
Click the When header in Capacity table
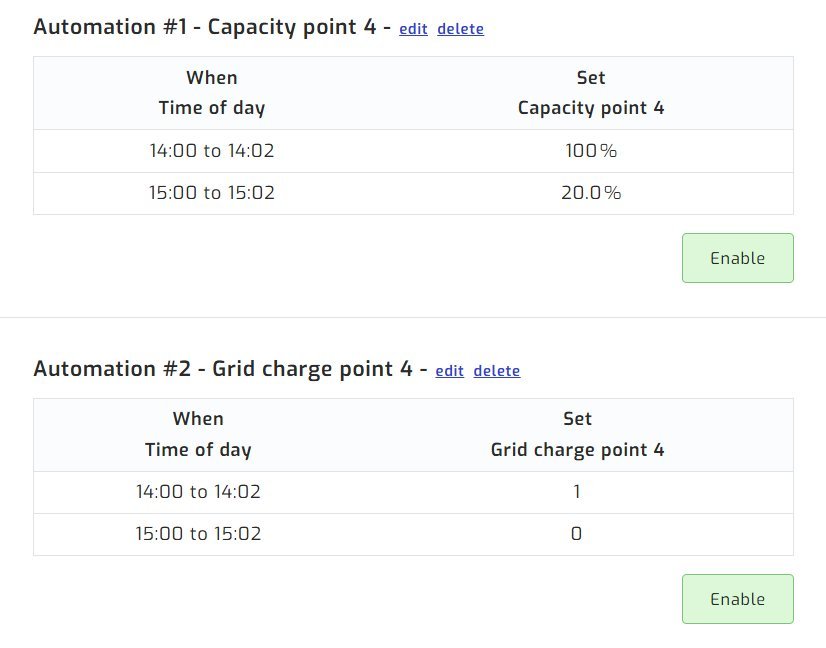212,78
